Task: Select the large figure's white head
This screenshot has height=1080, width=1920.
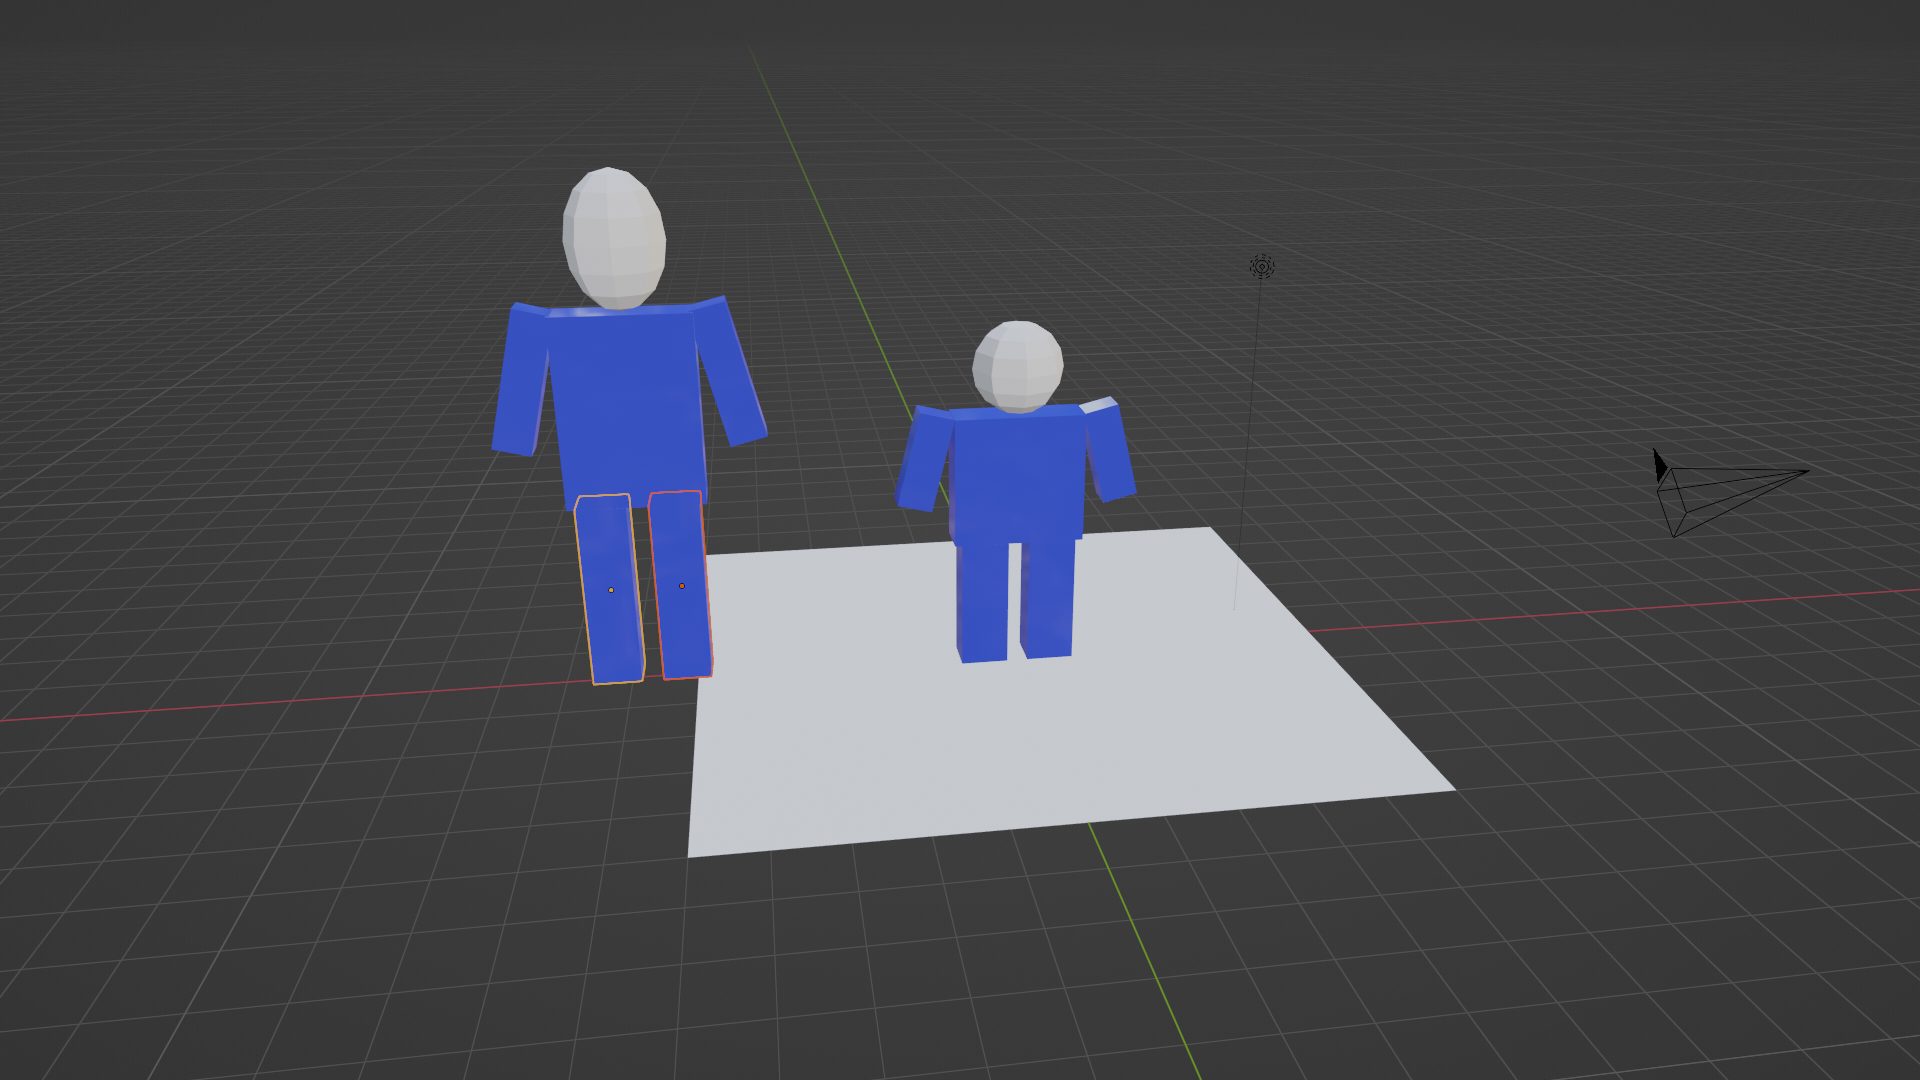Action: click(x=614, y=238)
